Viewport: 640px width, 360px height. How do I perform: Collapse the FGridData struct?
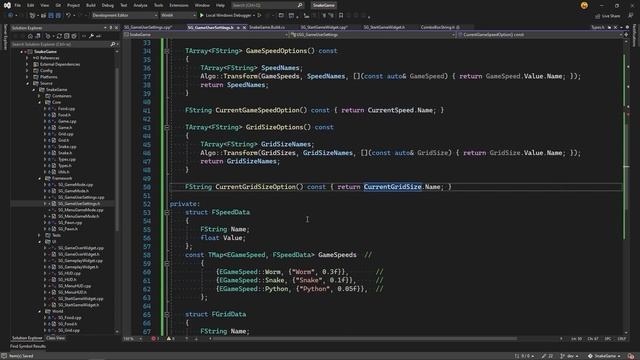(167, 314)
